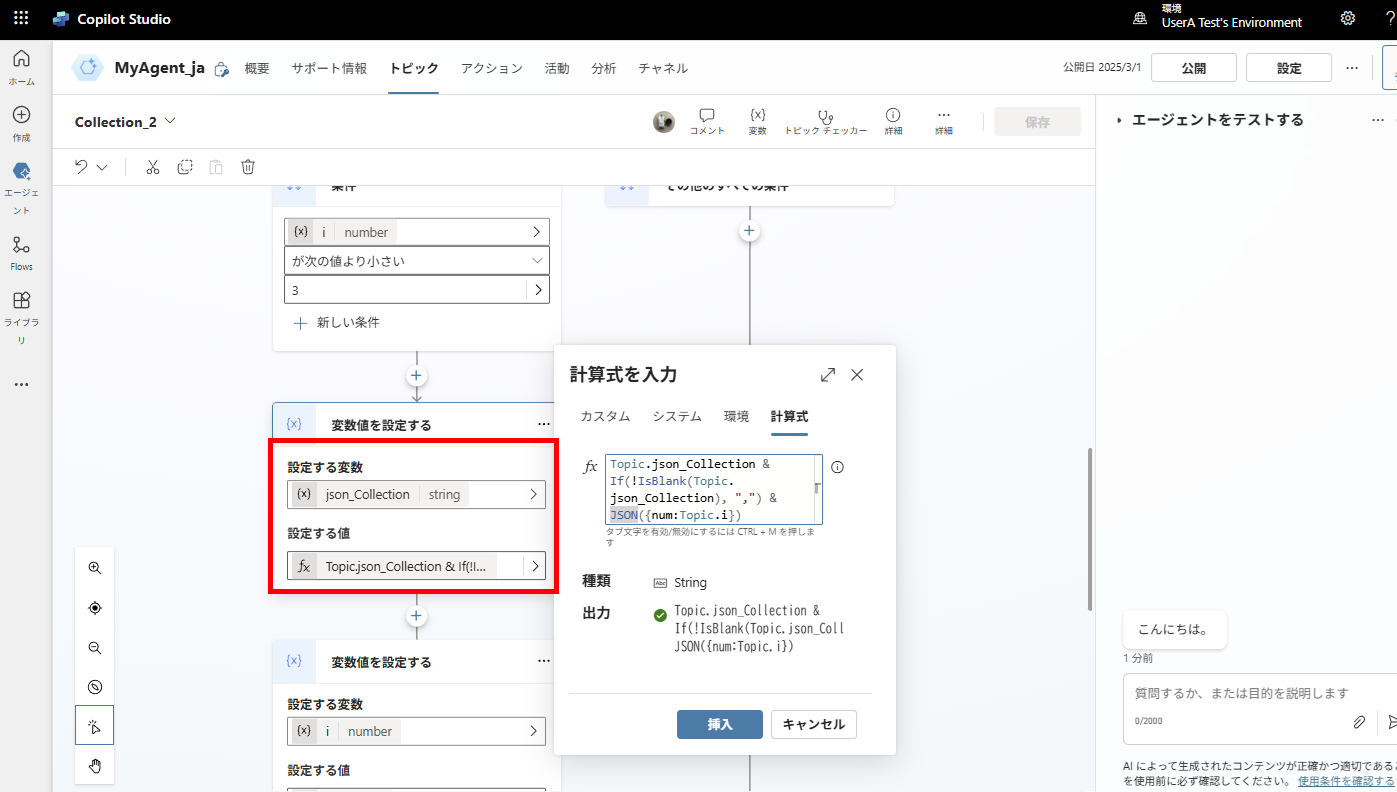
Task: Cut the node with the scissors icon
Action: [152, 166]
